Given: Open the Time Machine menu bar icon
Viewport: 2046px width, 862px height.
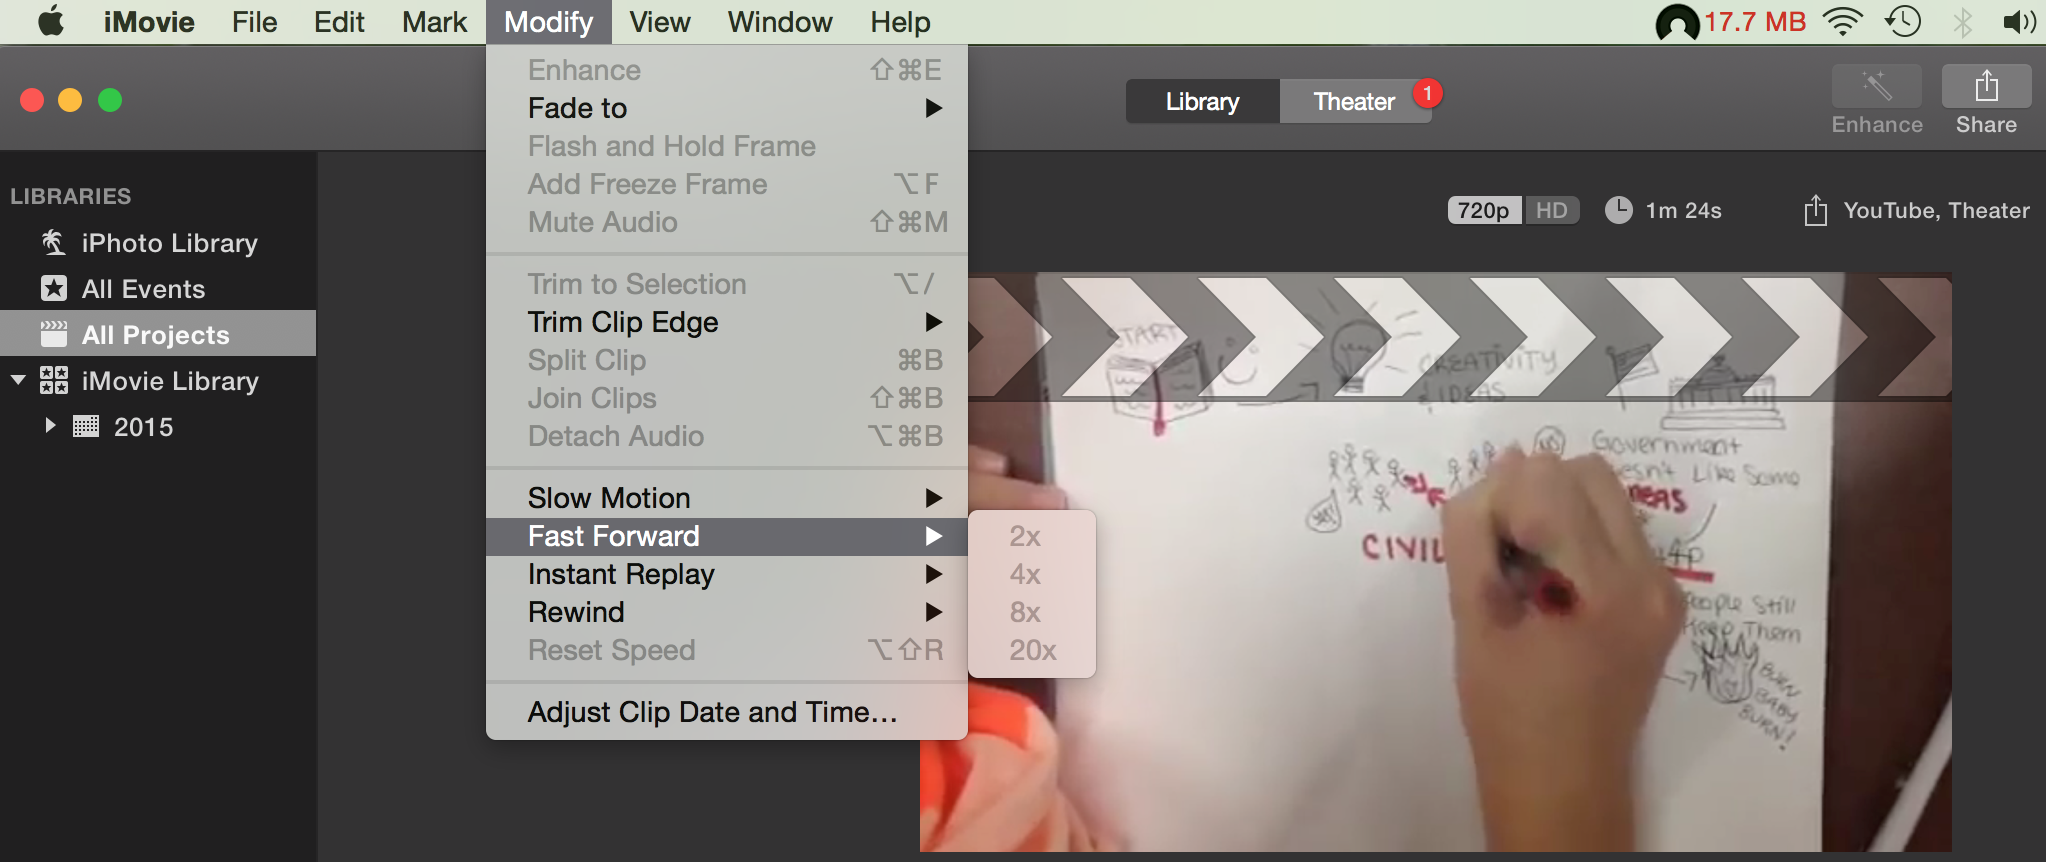Looking at the screenshot, I should pos(1903,21).
